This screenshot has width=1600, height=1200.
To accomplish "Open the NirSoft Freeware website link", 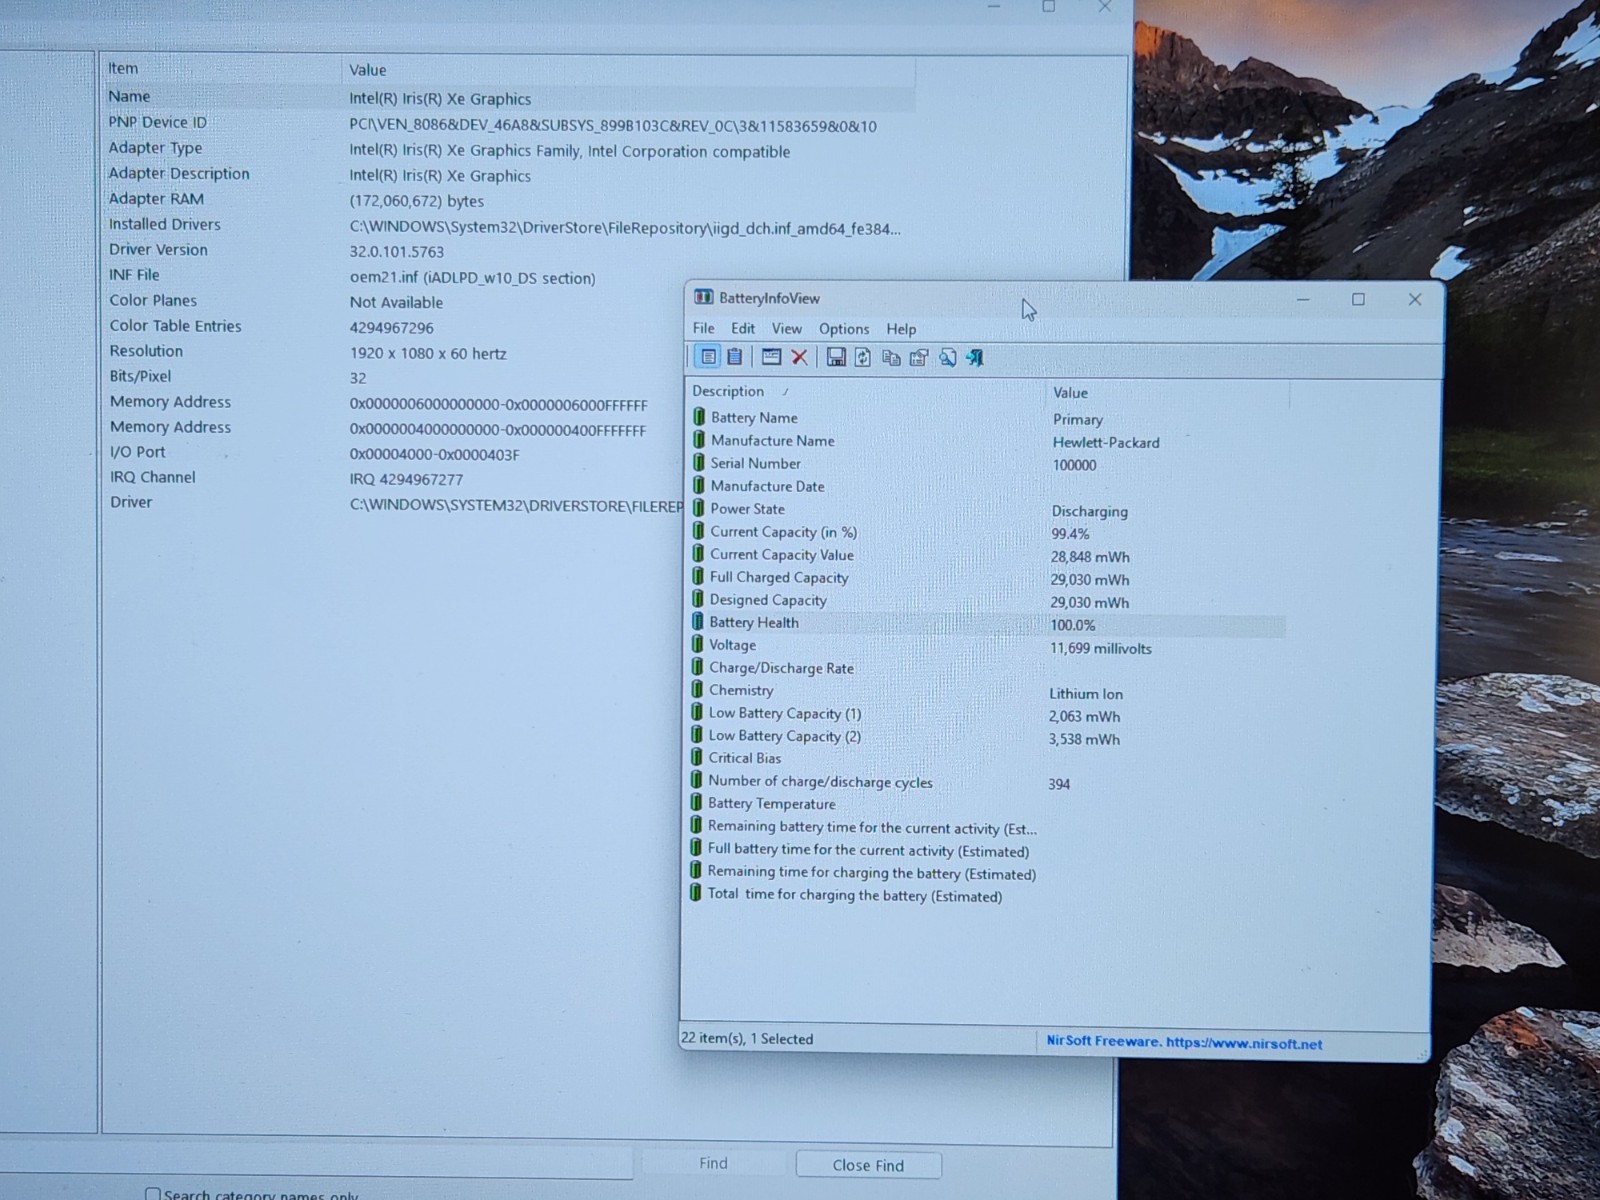I will pyautogui.click(x=1184, y=1042).
